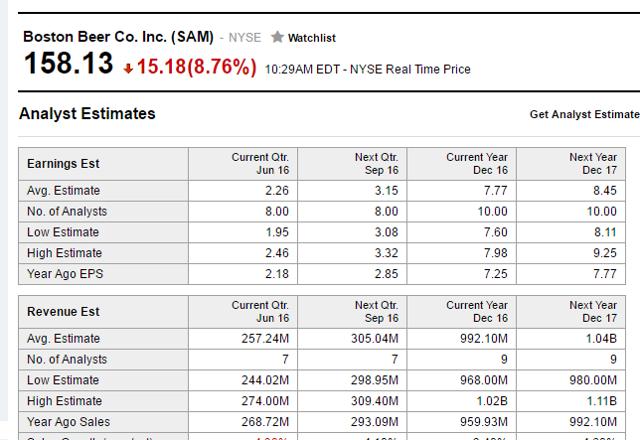Click year ago EPS value 7.25
Screen dimensions: 640x440
click(496, 274)
